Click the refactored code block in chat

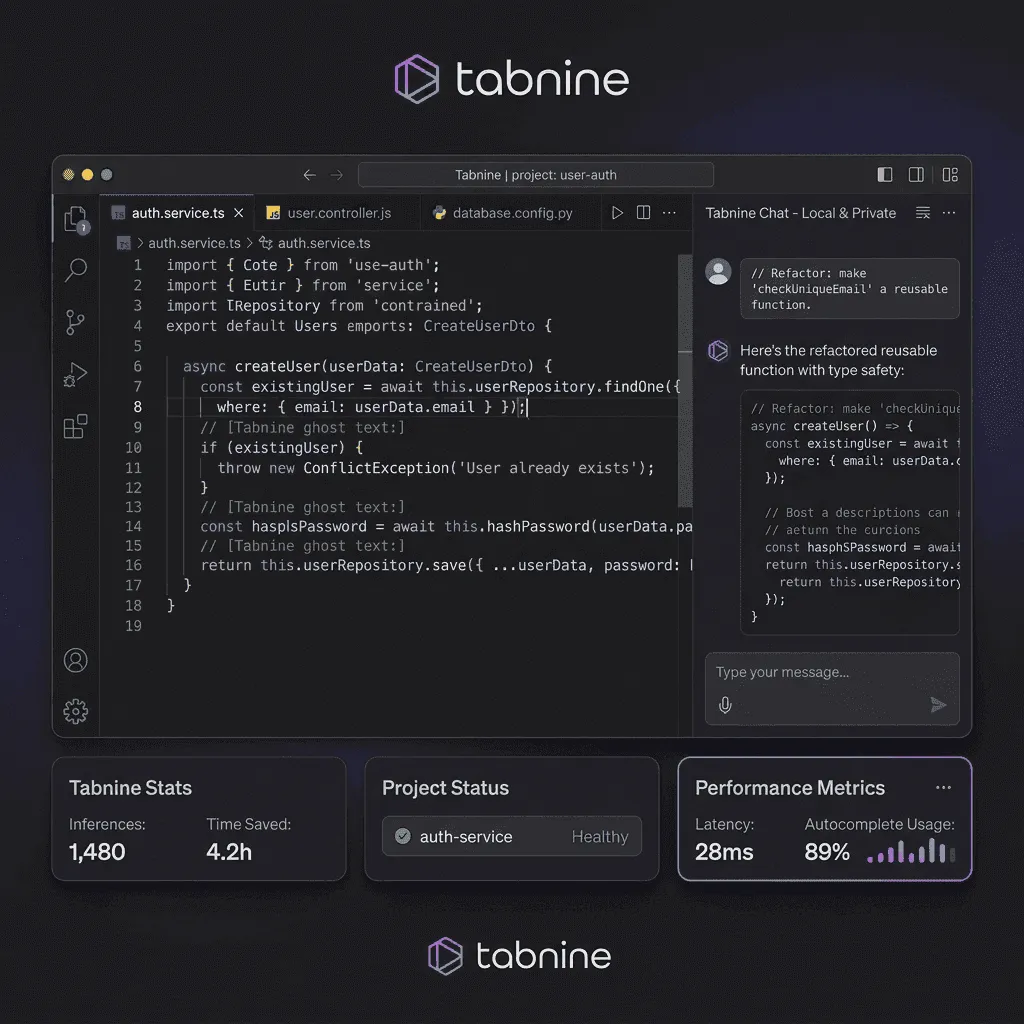[850, 513]
